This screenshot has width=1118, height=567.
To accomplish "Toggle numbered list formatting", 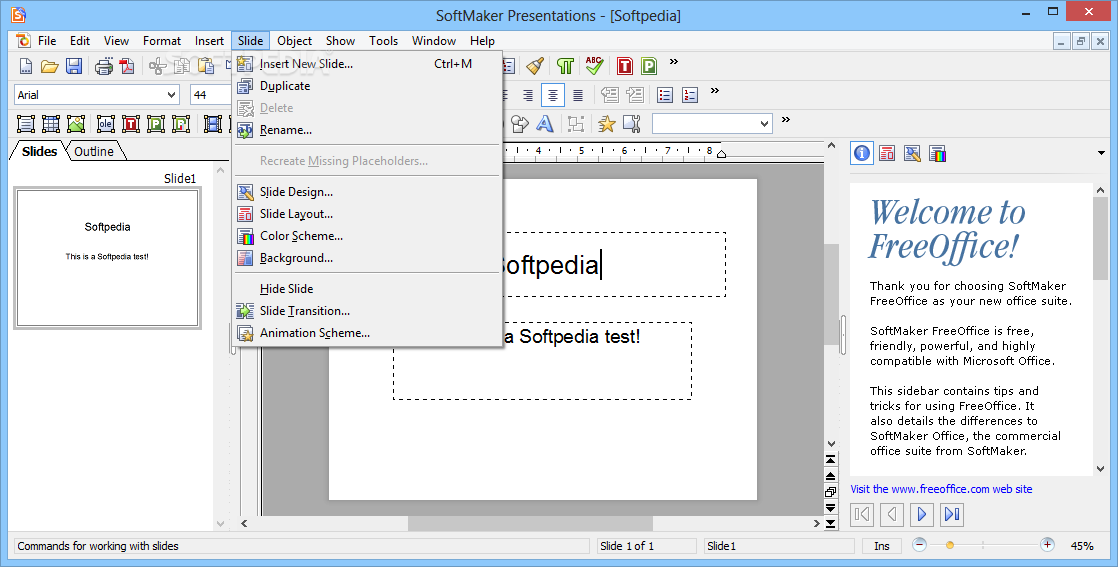I will 690,95.
